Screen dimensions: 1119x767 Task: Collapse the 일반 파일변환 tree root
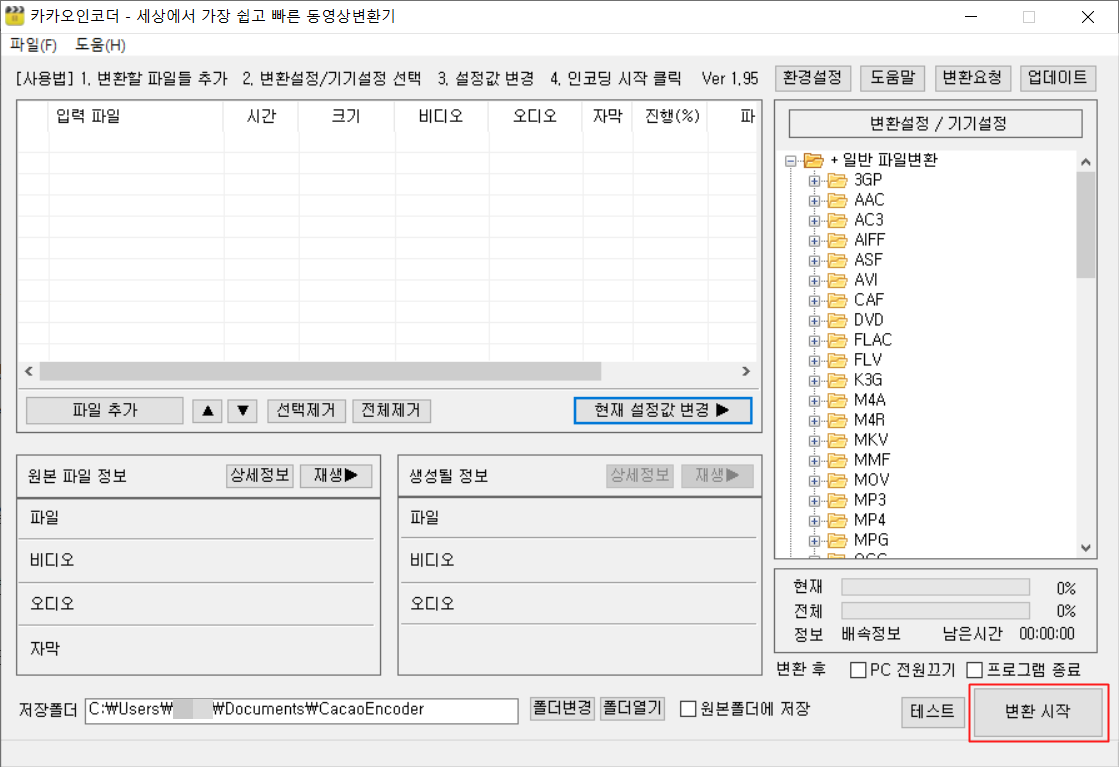791,161
